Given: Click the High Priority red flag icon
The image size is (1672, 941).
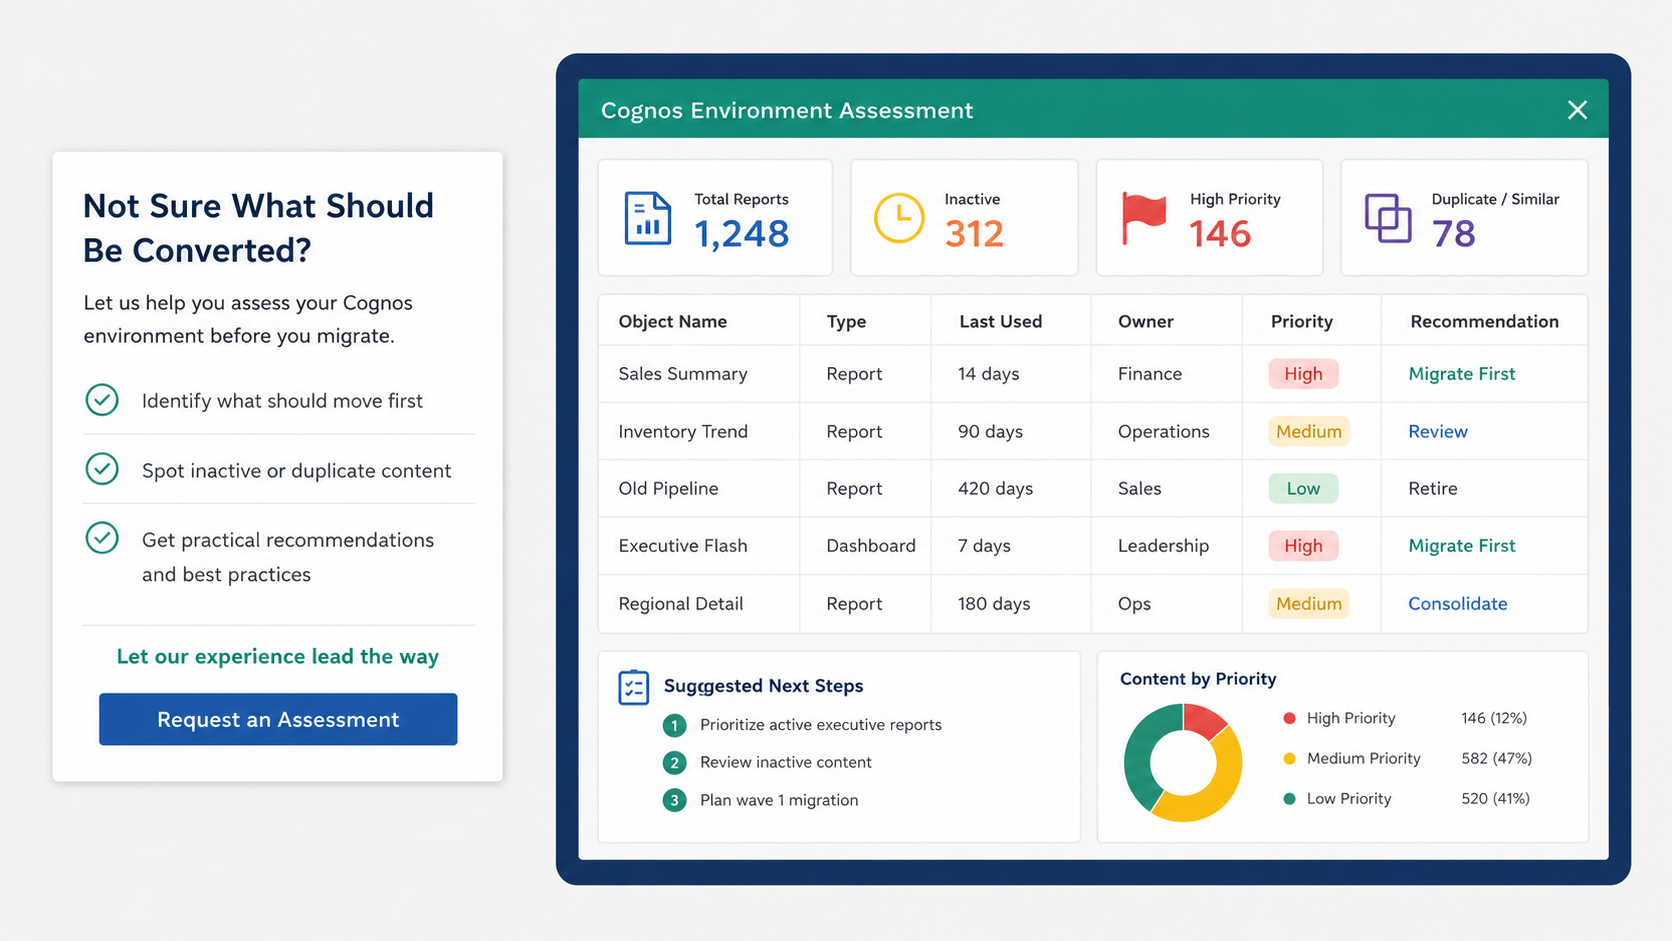Looking at the screenshot, I should (1144, 217).
